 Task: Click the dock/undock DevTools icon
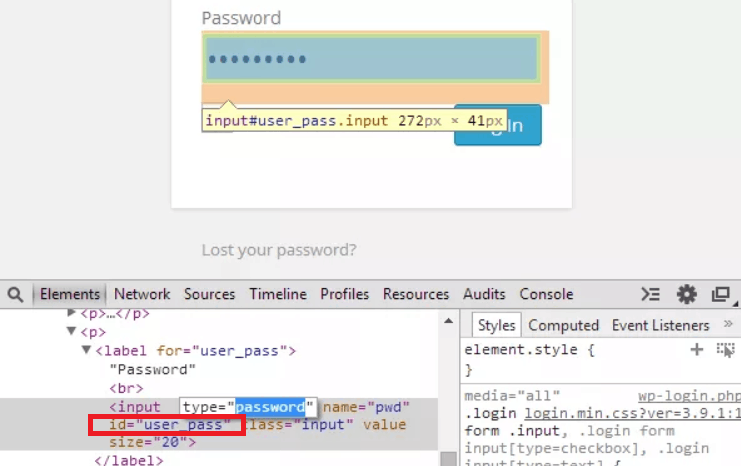(x=720, y=294)
